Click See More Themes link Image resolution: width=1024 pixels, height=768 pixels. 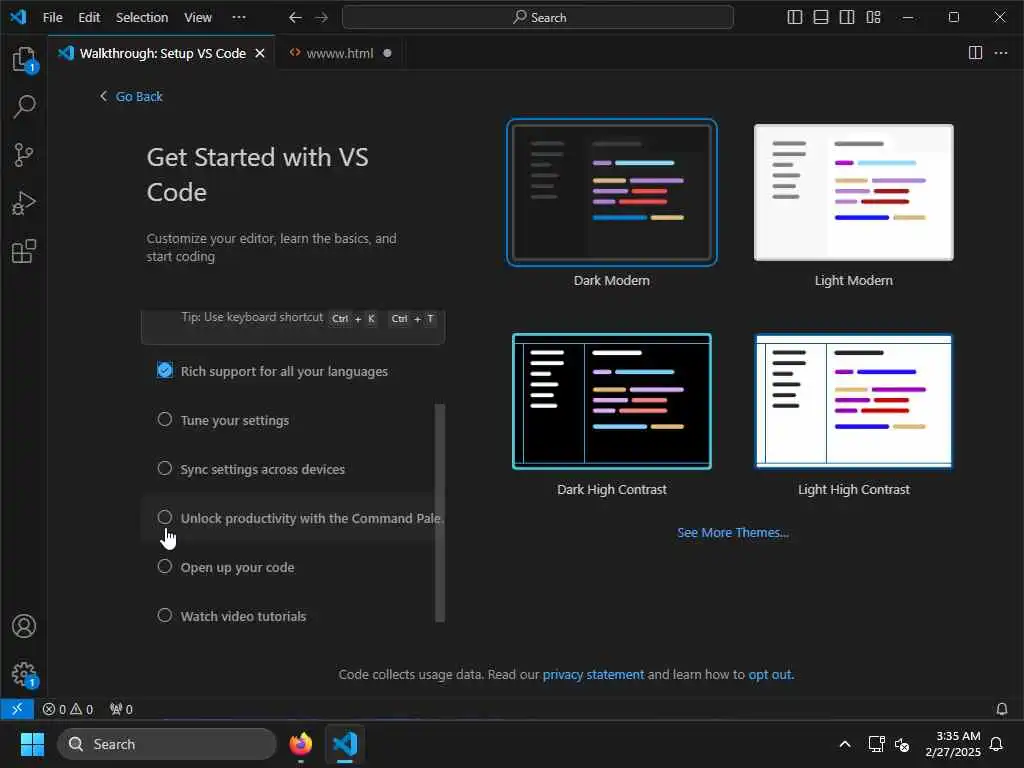[733, 532]
